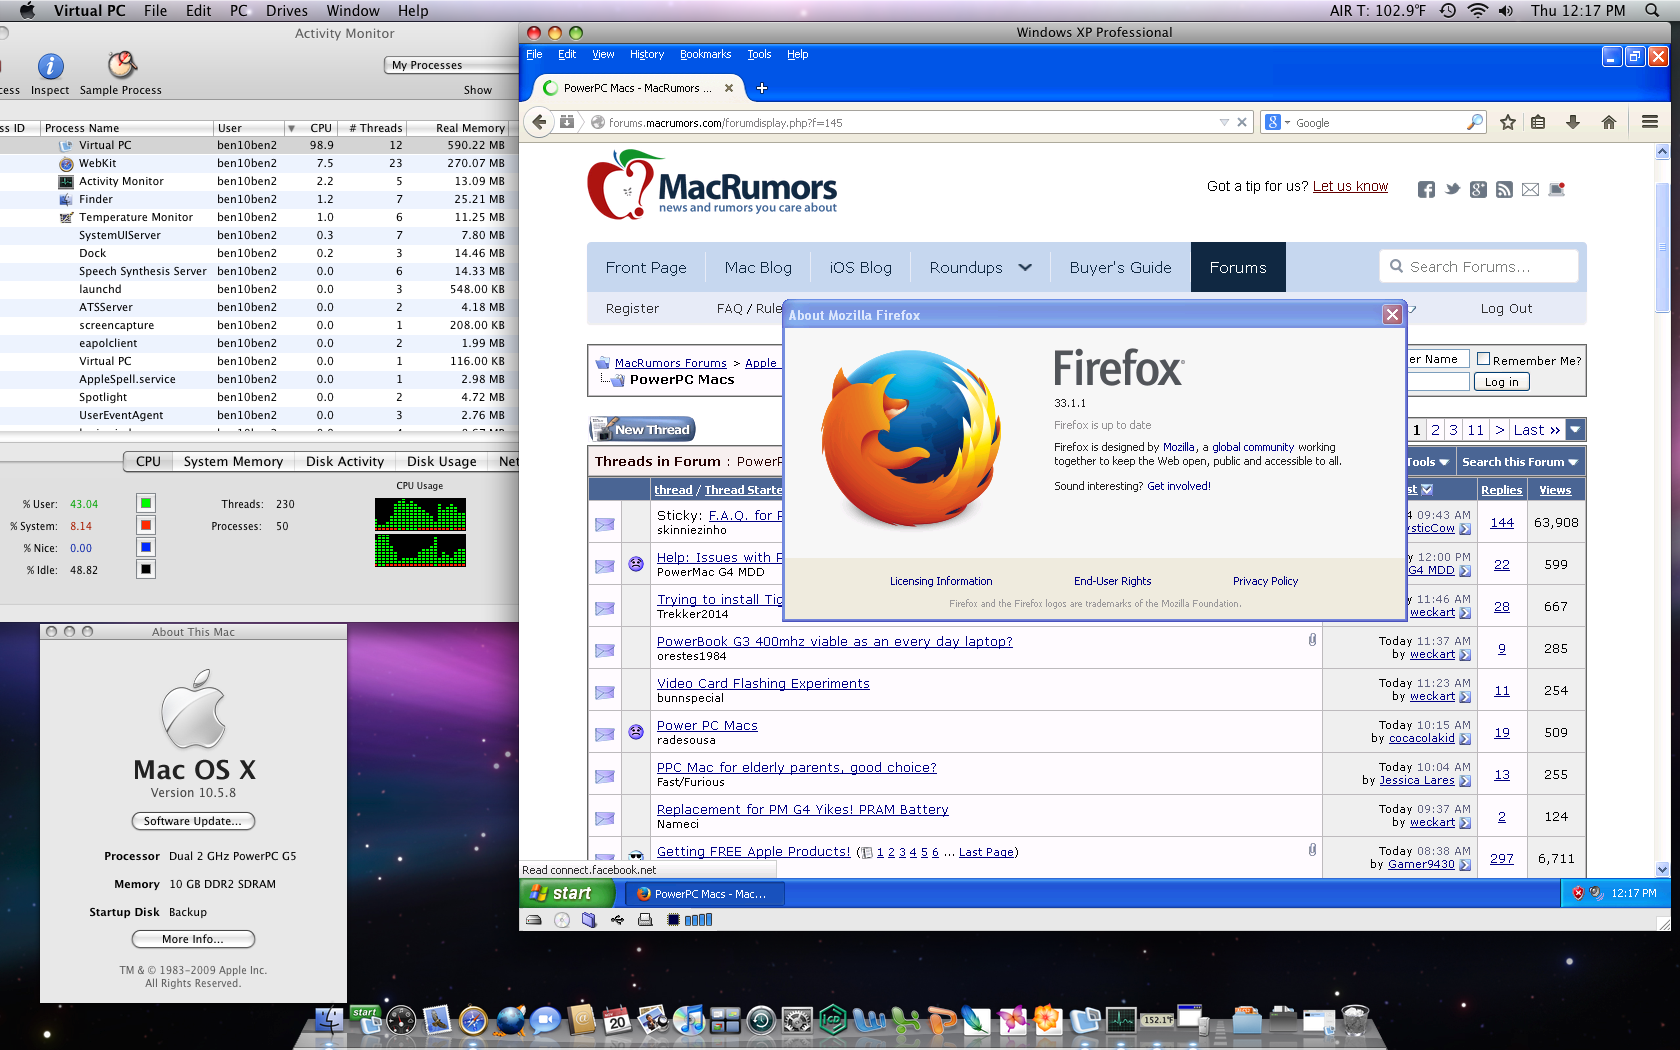Screen dimensions: 1680x1050
Task: Click the green User CPU color swatch
Action: coord(146,503)
